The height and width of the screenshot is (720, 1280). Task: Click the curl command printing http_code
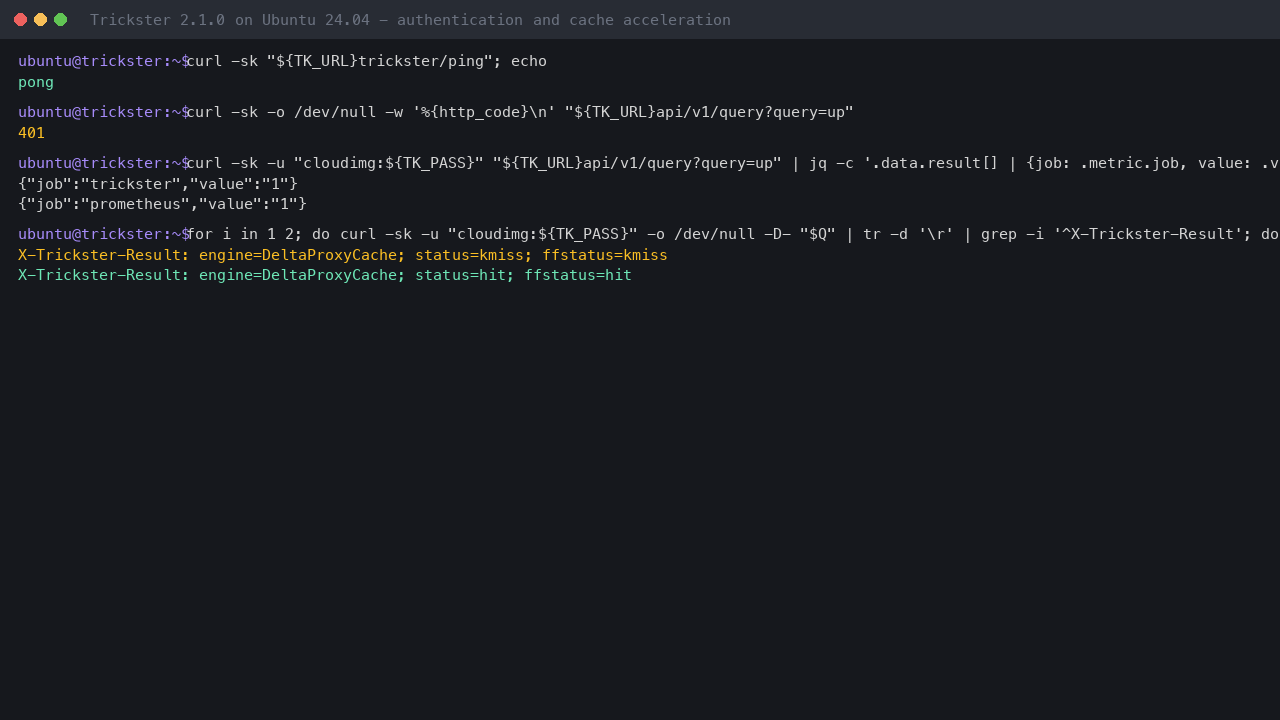(520, 112)
